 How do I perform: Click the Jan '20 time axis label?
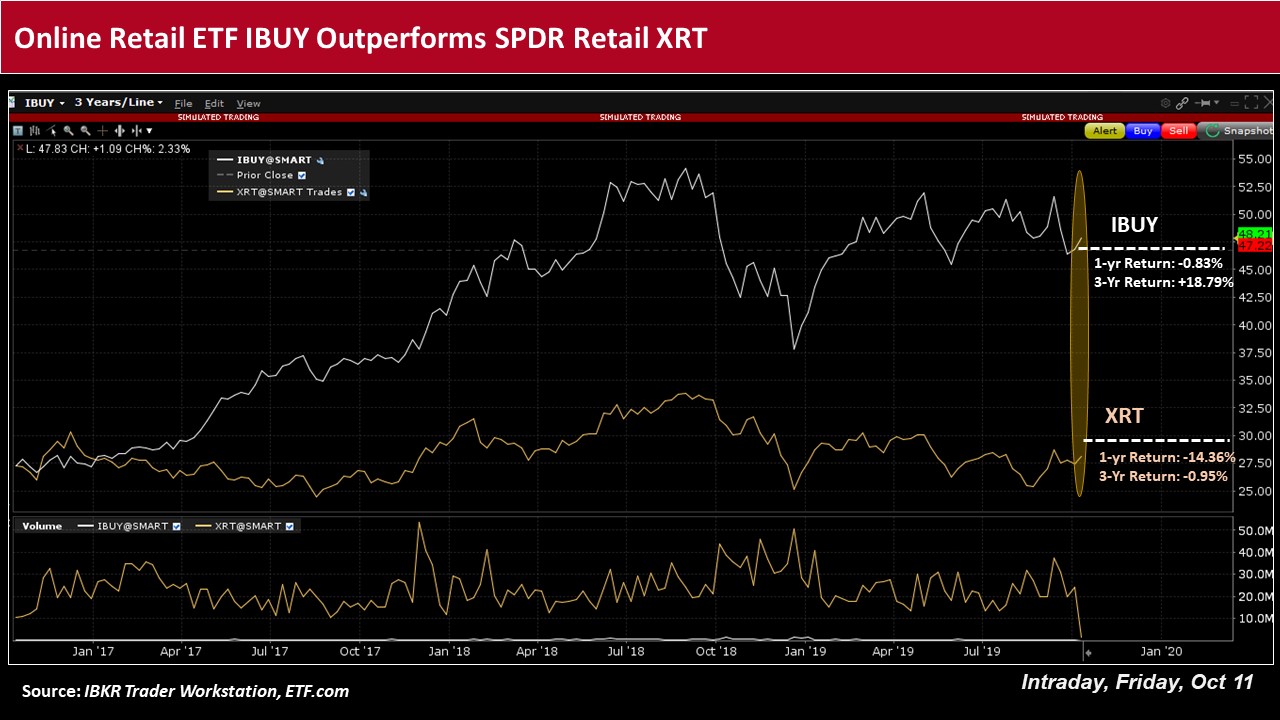tap(1162, 652)
